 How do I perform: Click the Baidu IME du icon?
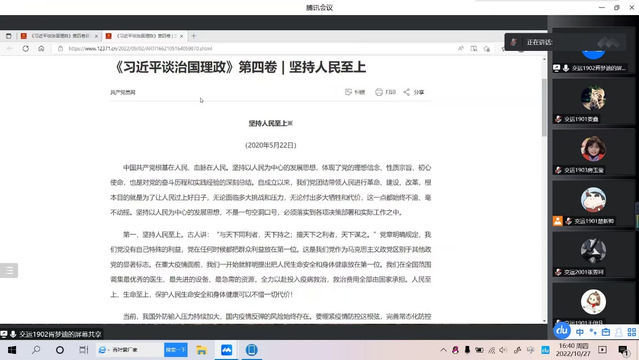pos(562,331)
